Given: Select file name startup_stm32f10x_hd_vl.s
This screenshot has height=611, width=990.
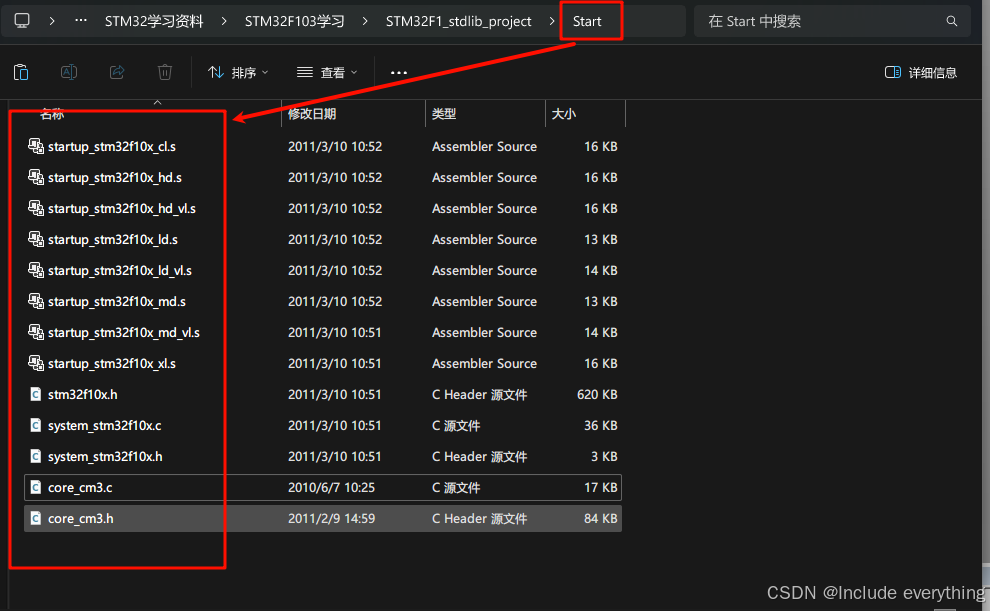Looking at the screenshot, I should [x=122, y=208].
